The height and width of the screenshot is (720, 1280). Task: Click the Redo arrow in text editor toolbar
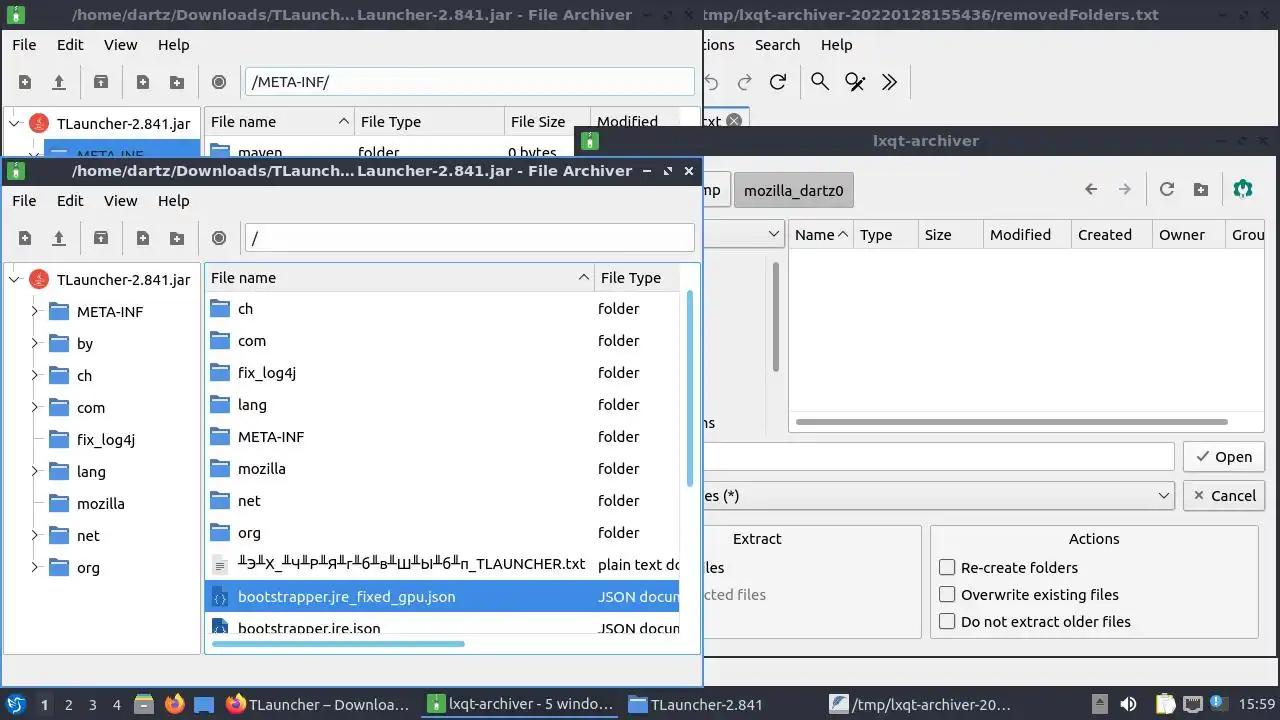click(x=744, y=82)
